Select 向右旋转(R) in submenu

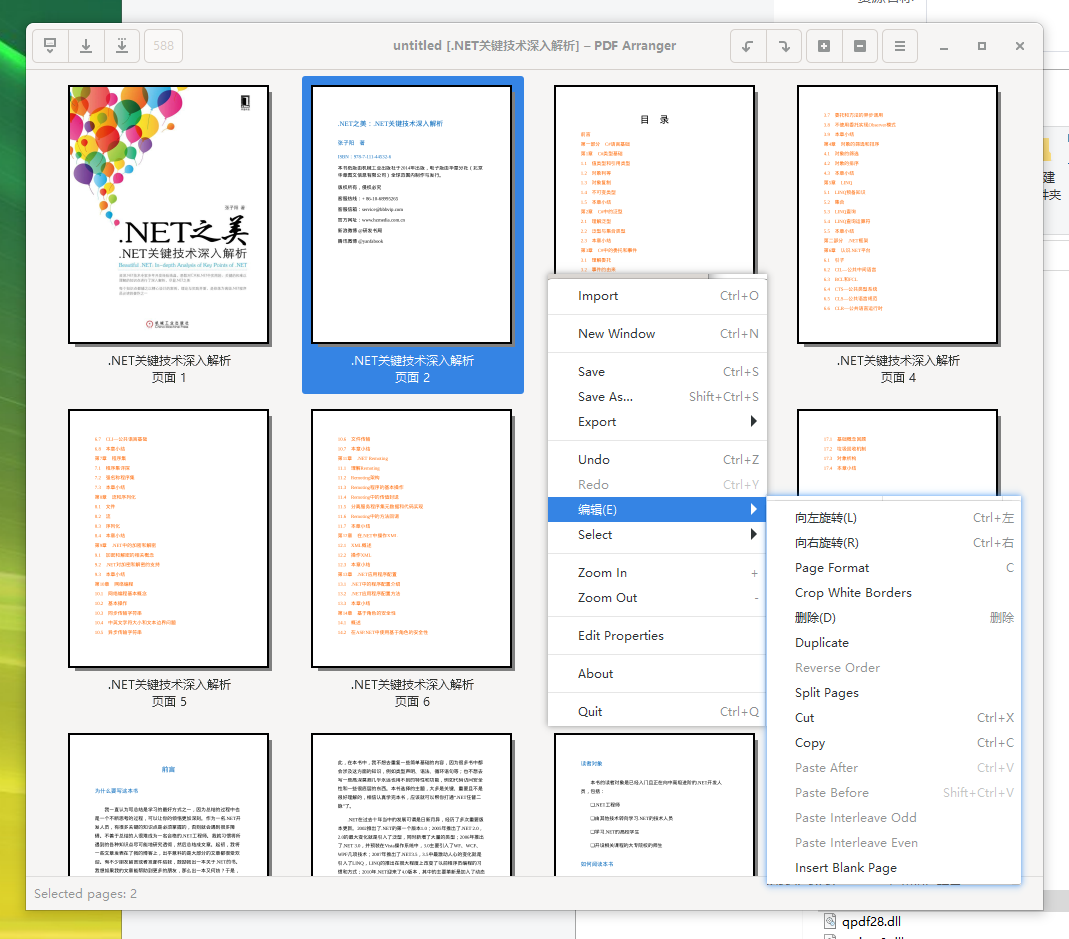click(894, 543)
